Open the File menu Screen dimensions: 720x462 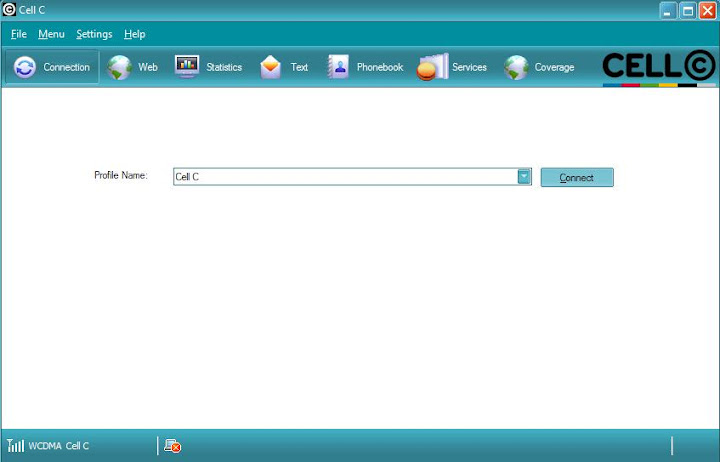coord(19,34)
